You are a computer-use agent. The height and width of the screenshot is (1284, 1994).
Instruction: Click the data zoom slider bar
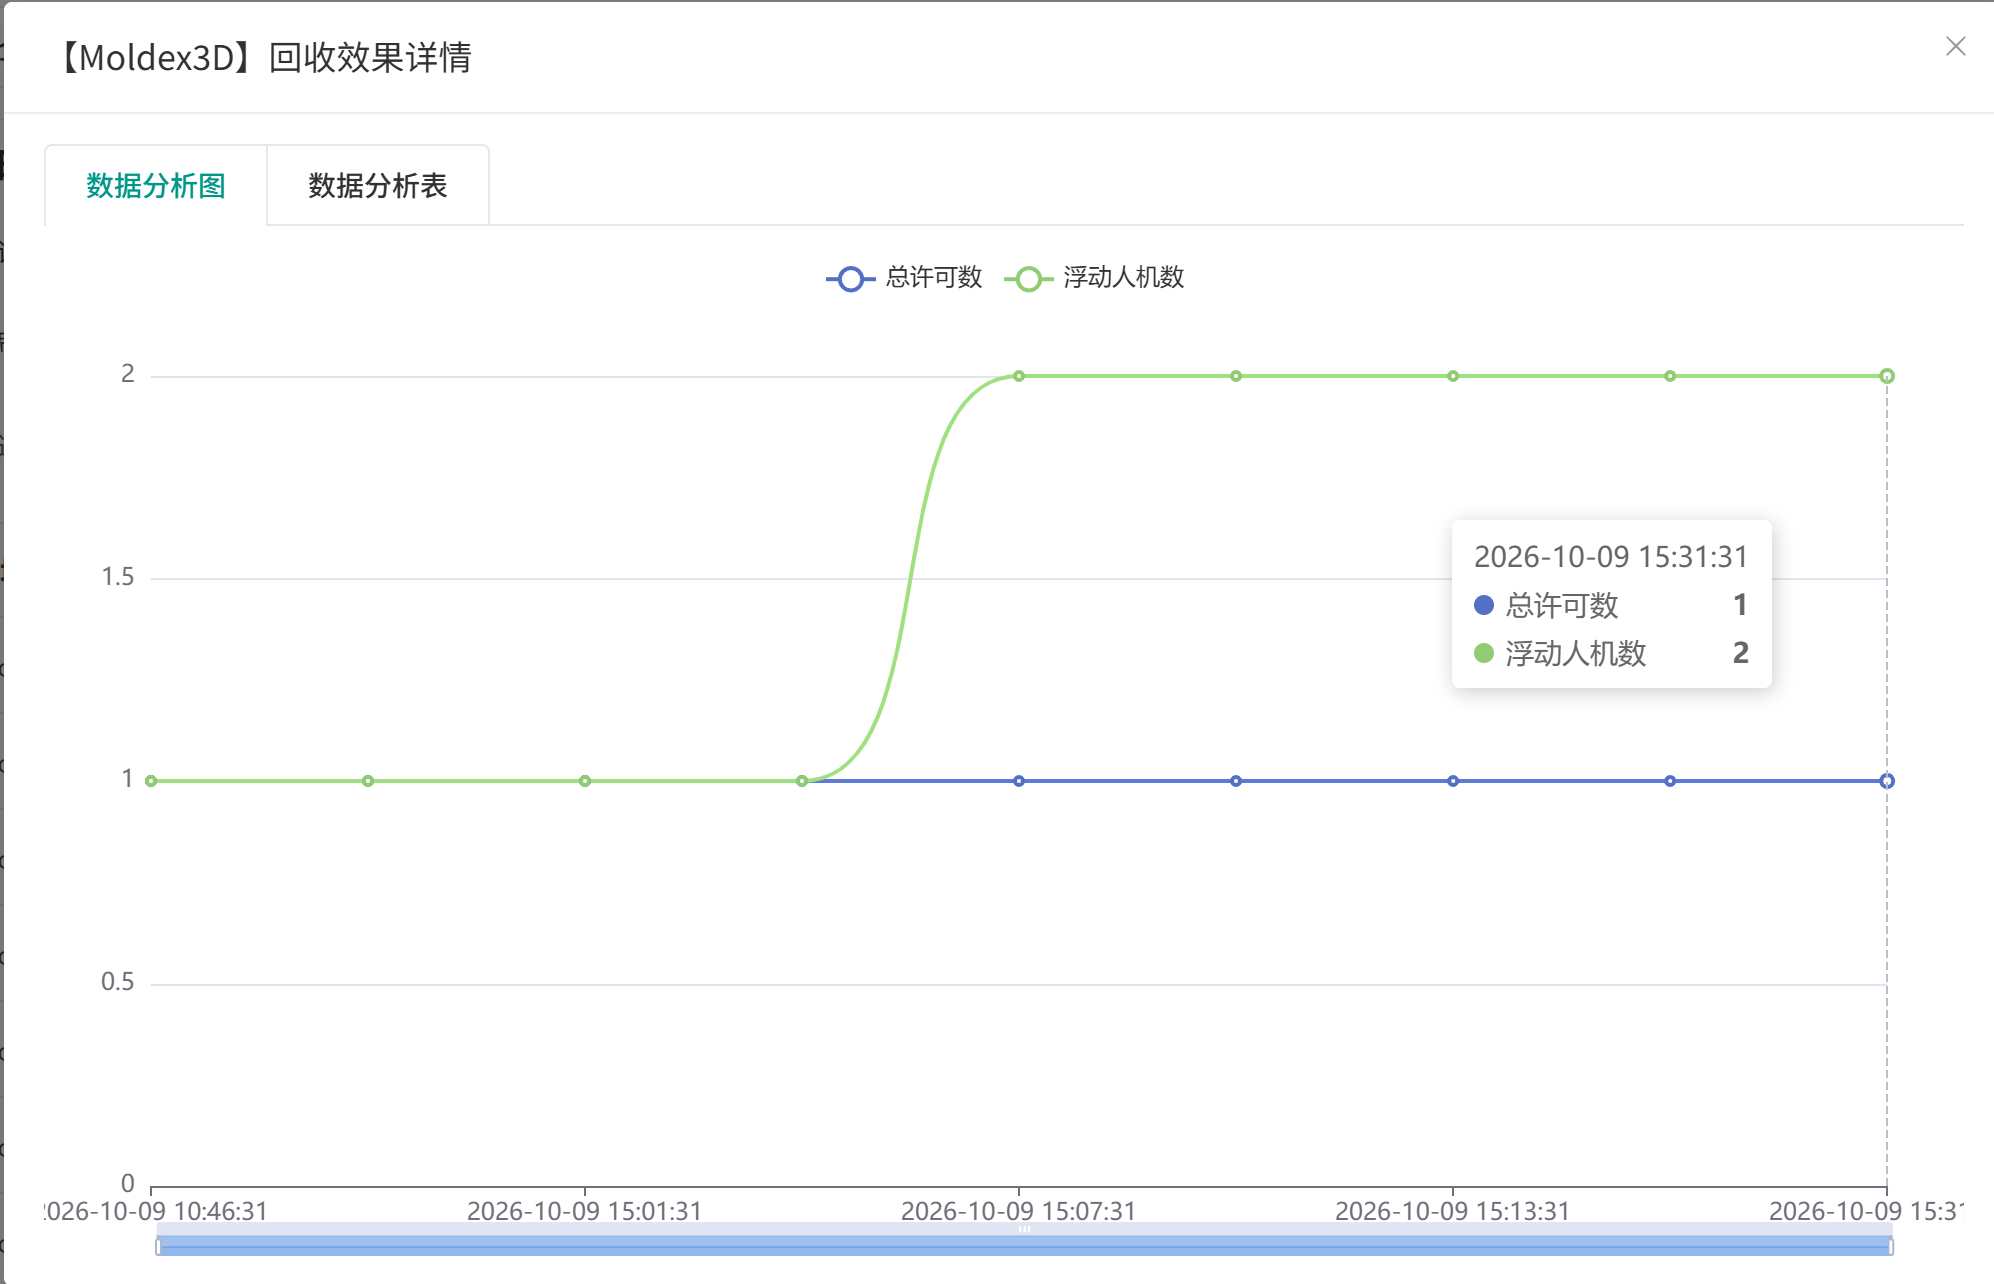coord(1024,1245)
